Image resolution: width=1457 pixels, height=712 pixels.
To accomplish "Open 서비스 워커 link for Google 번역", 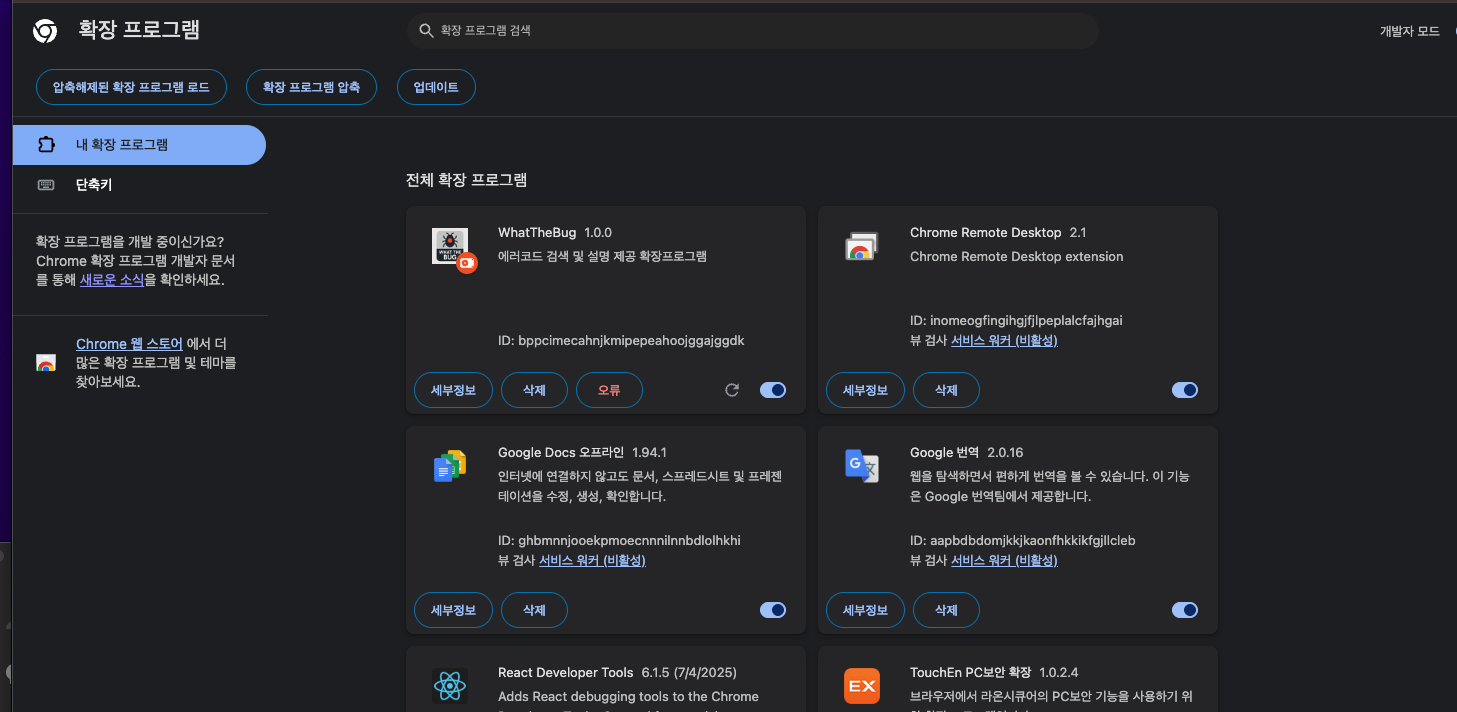I will (x=1004, y=561).
